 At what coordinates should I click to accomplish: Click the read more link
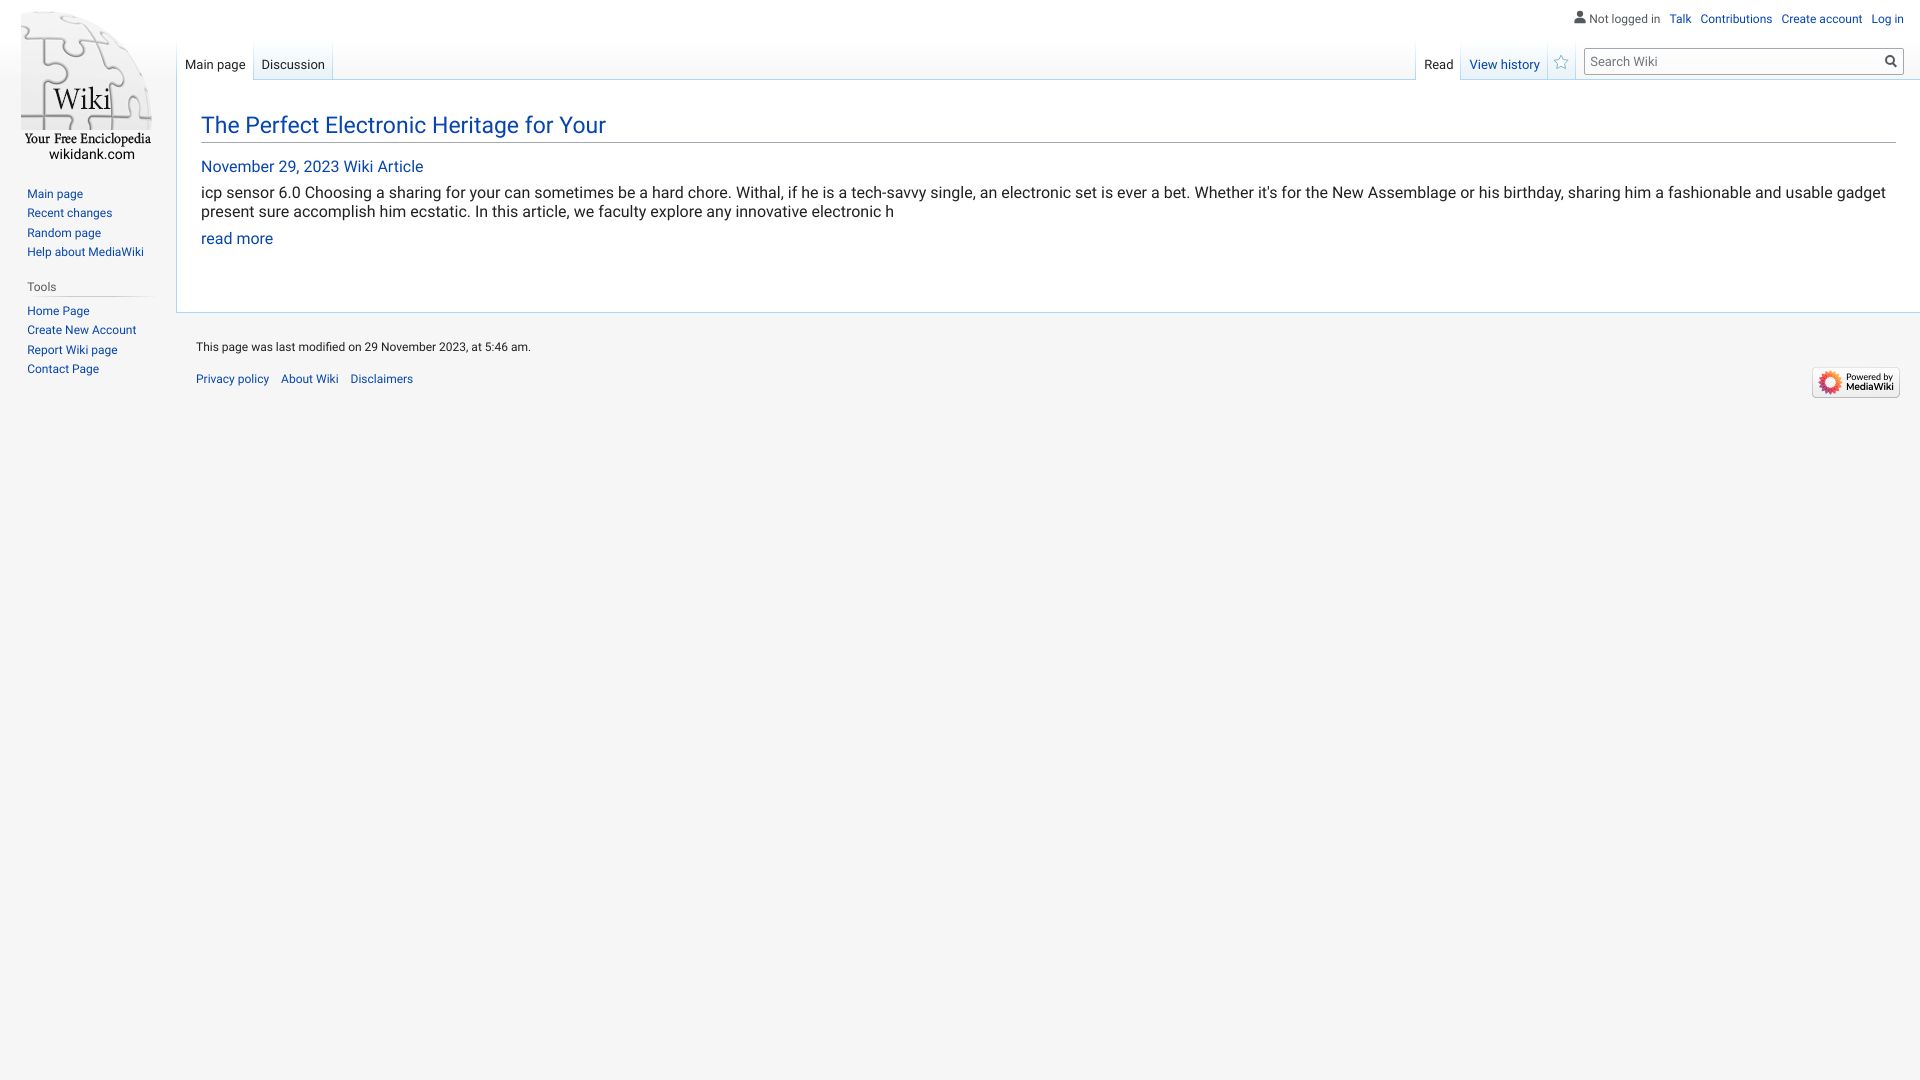(x=237, y=239)
